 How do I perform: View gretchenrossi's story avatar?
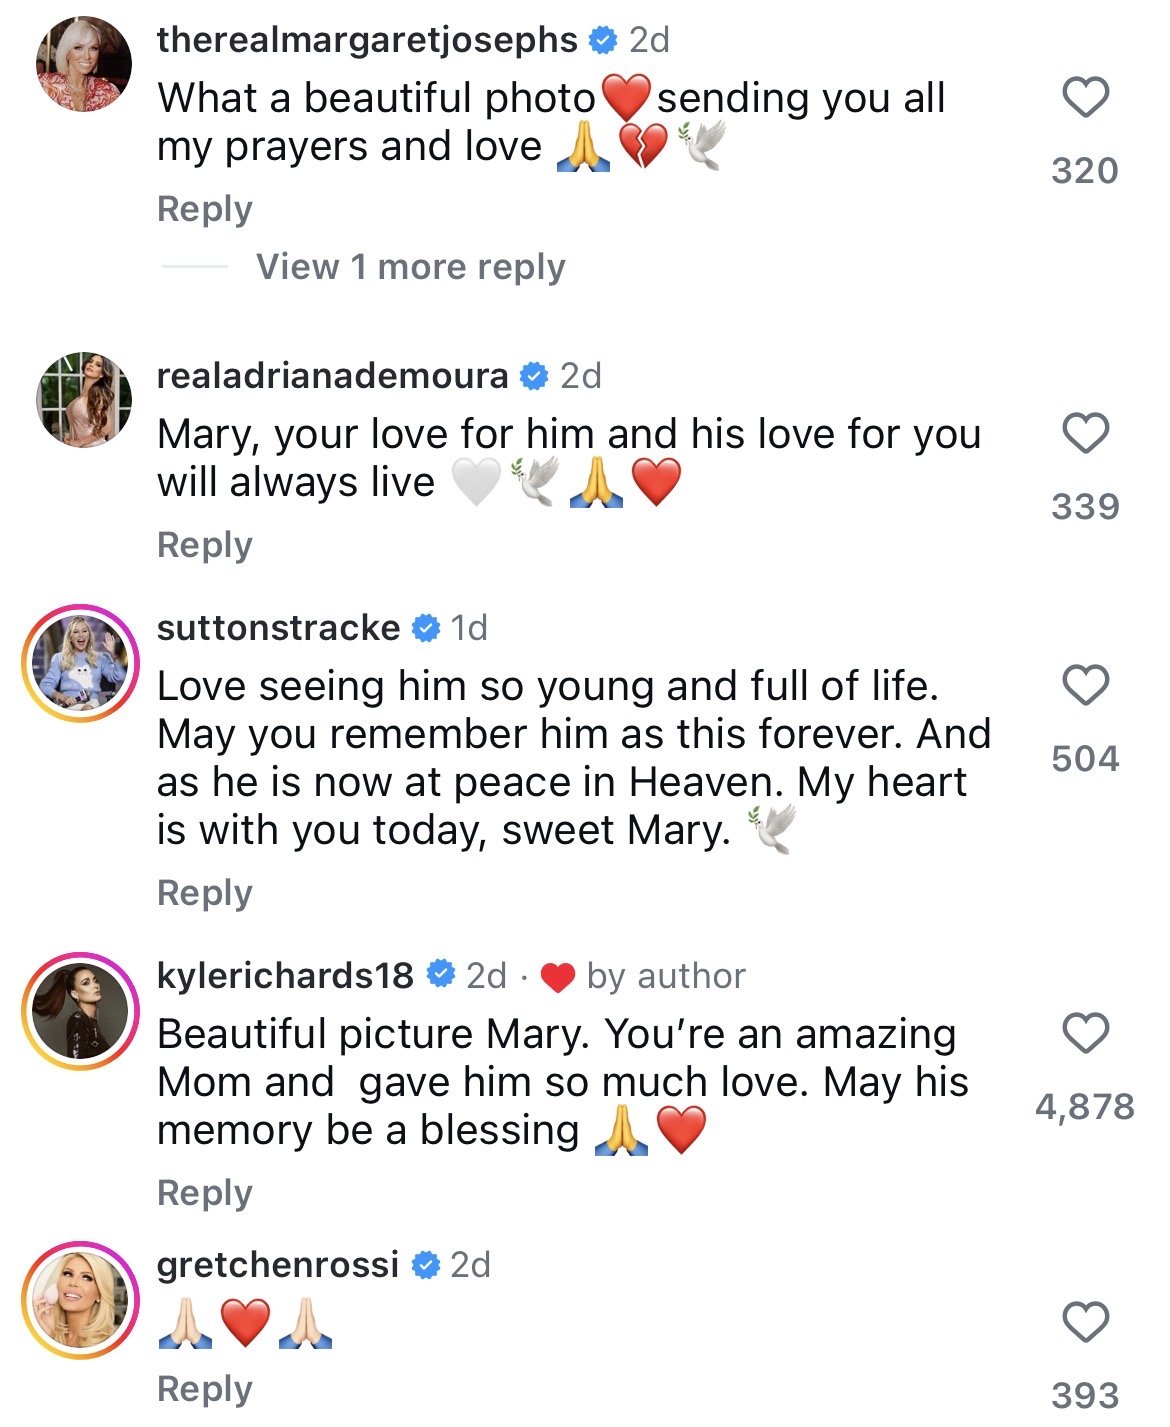[x=81, y=1300]
